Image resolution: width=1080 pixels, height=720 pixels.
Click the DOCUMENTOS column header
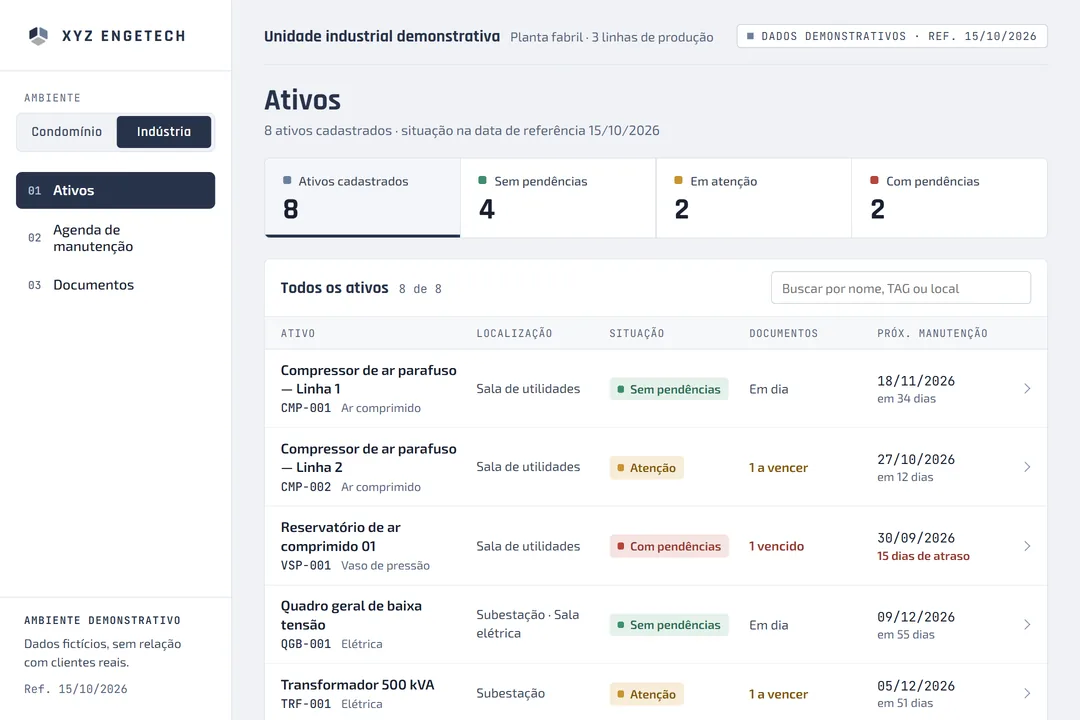[x=784, y=333]
